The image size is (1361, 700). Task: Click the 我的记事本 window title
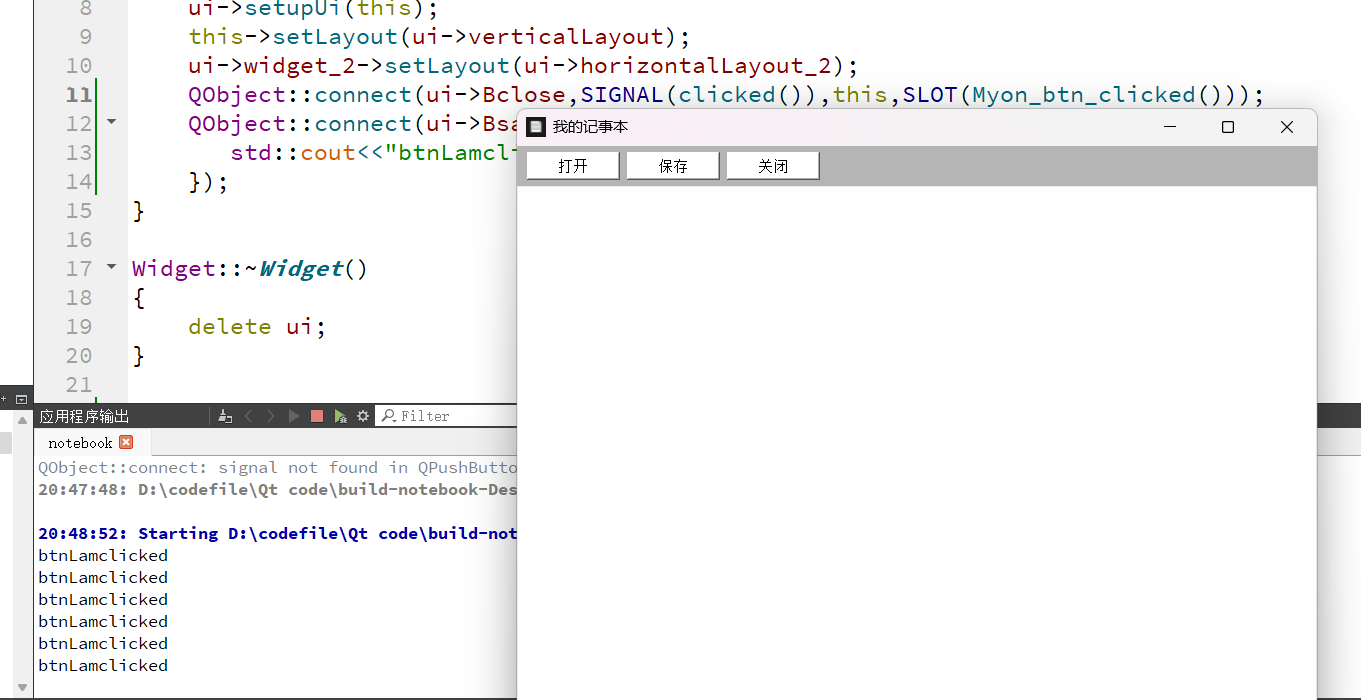click(x=590, y=127)
